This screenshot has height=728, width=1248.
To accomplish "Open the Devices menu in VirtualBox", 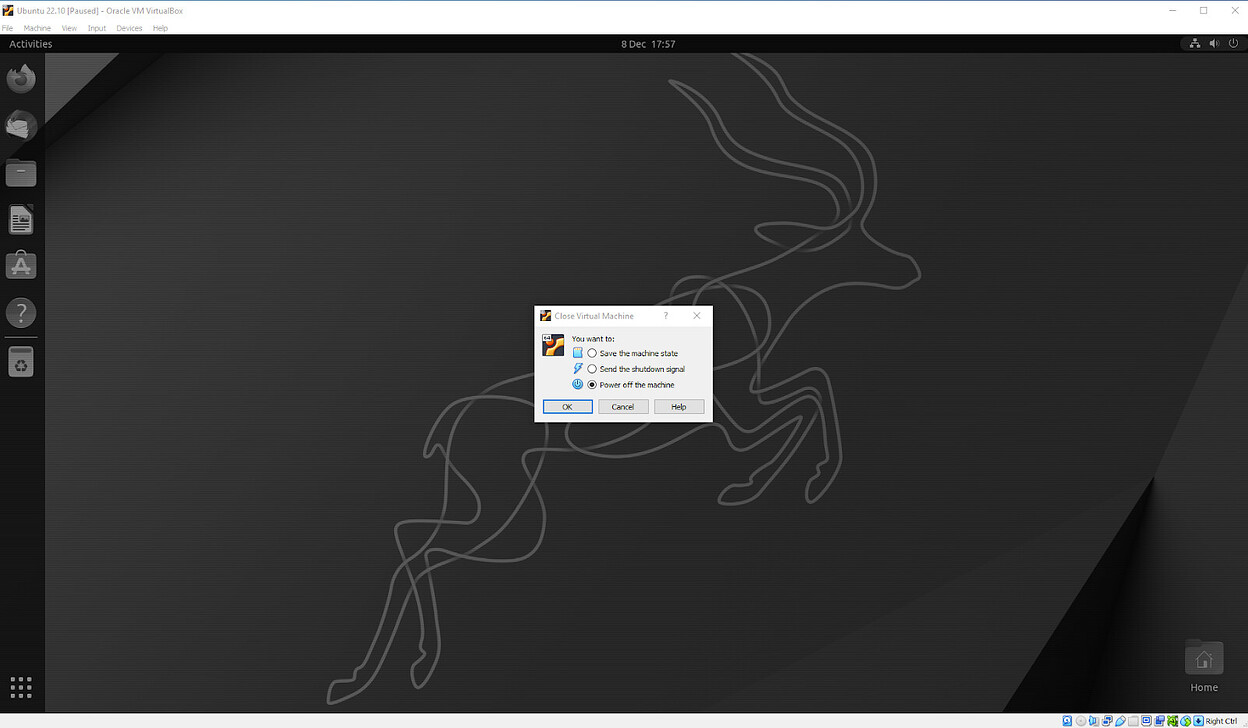I will click(x=129, y=28).
